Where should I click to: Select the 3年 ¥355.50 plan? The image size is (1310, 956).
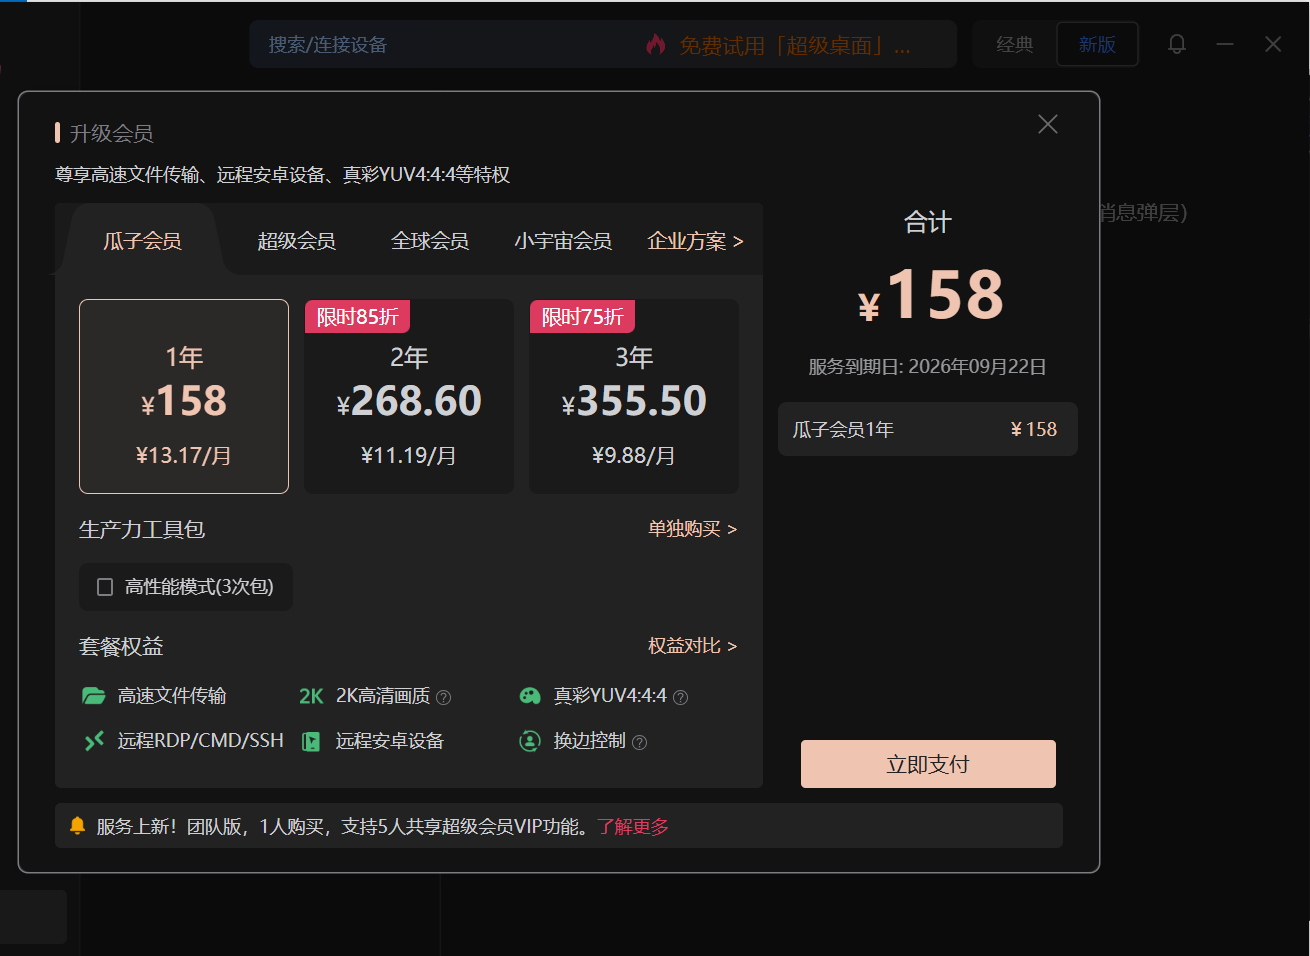(x=634, y=397)
